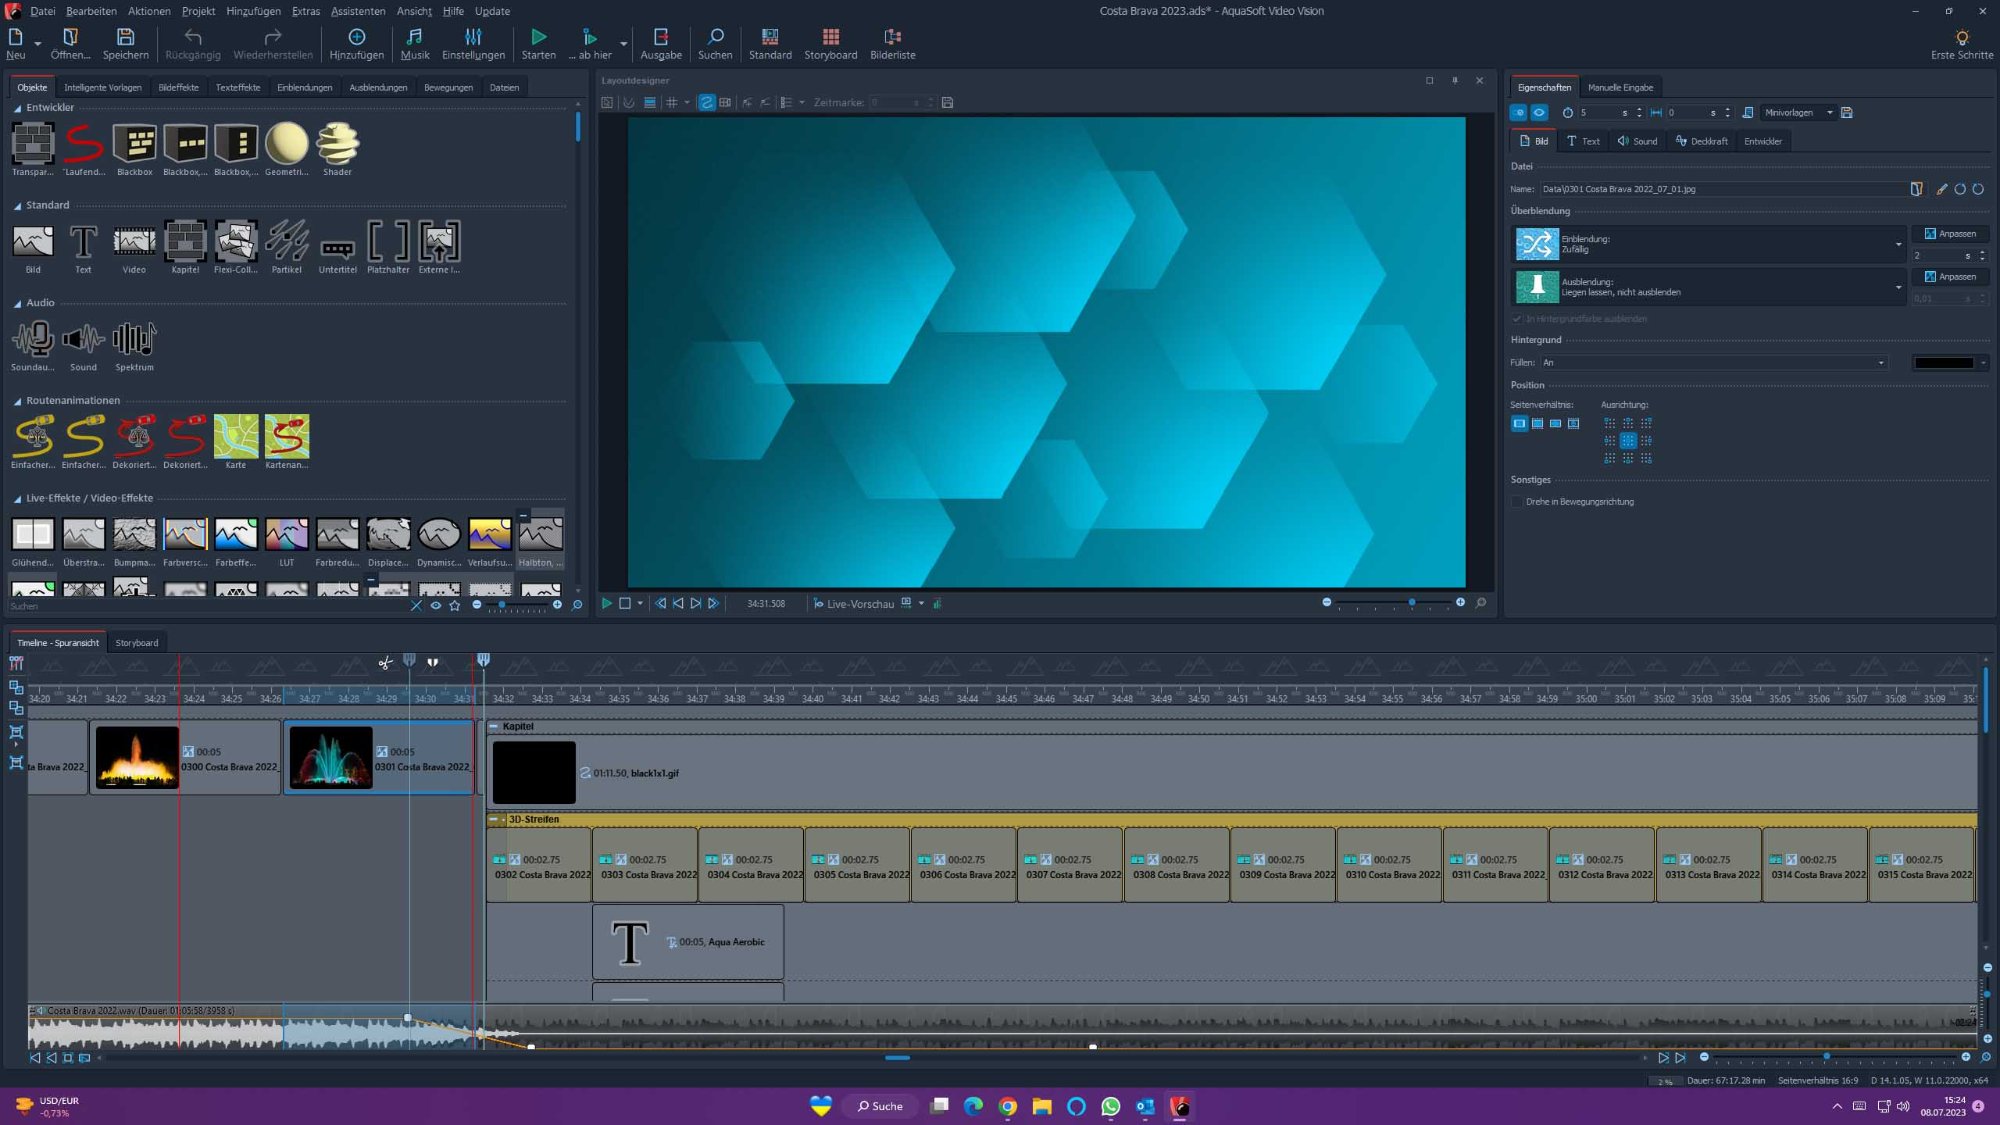Image resolution: width=2000 pixels, height=1125 pixels.
Task: Expand the Einblendung dropdown arrow
Action: point(1897,244)
